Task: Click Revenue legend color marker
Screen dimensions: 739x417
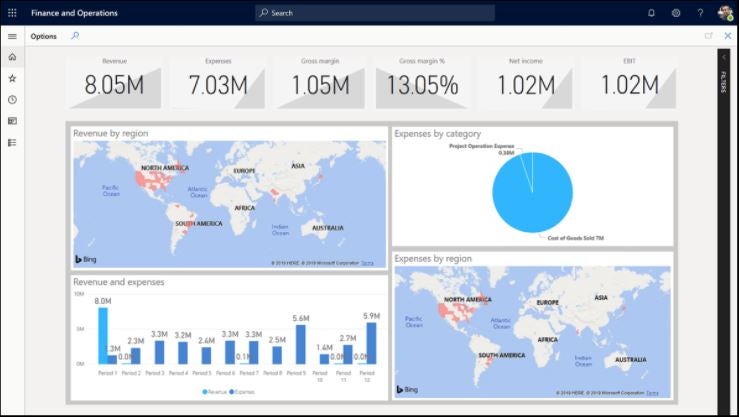Action: point(205,392)
